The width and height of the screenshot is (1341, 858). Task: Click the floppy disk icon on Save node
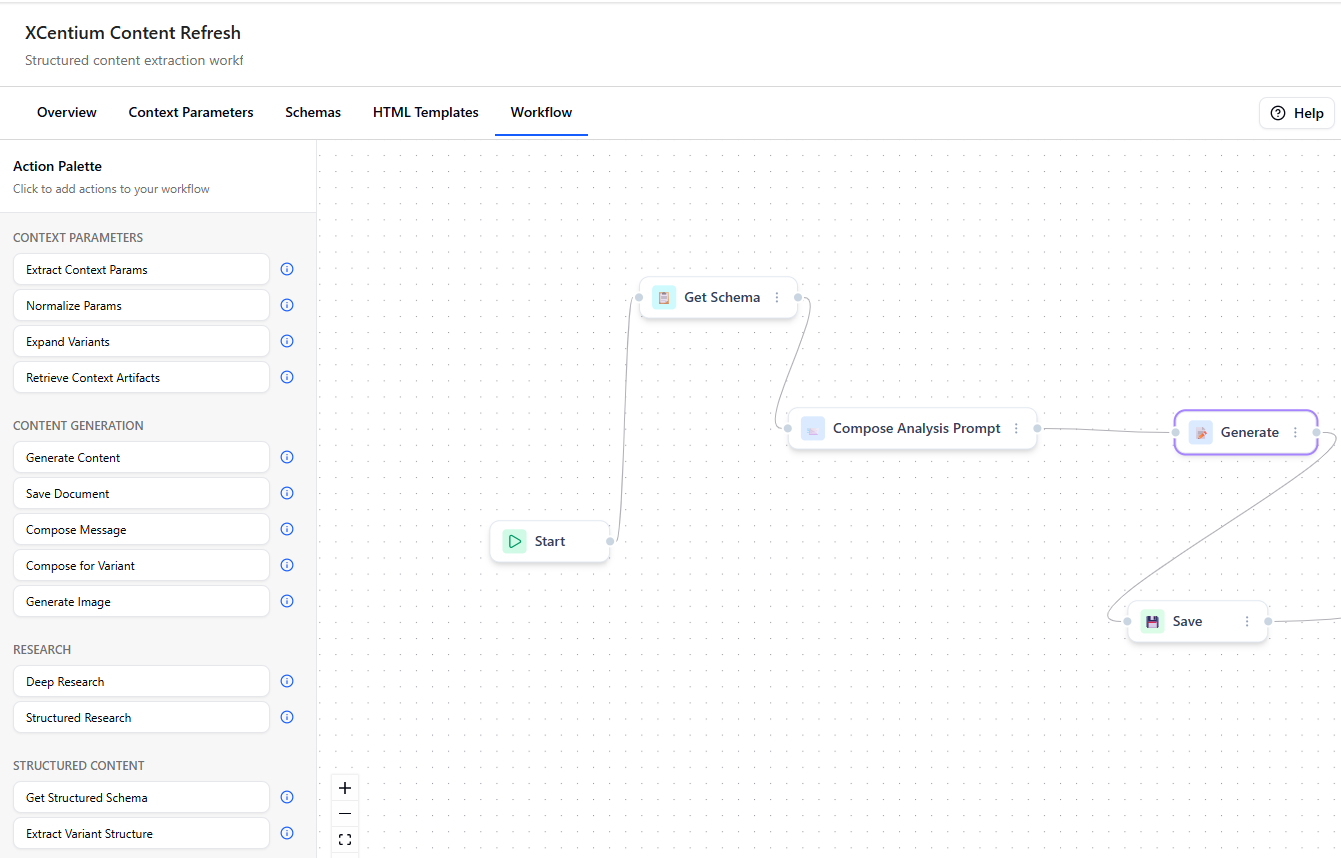tap(1152, 621)
